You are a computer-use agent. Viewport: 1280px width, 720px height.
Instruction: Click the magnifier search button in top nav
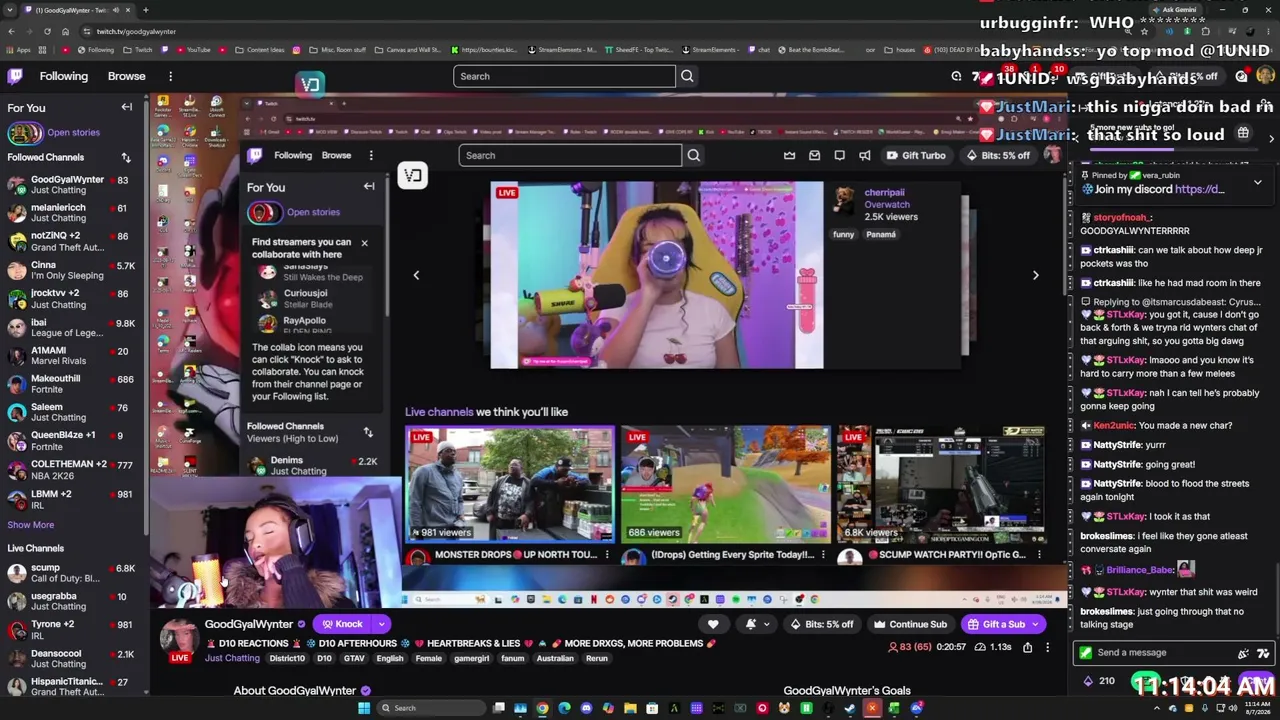click(x=687, y=76)
